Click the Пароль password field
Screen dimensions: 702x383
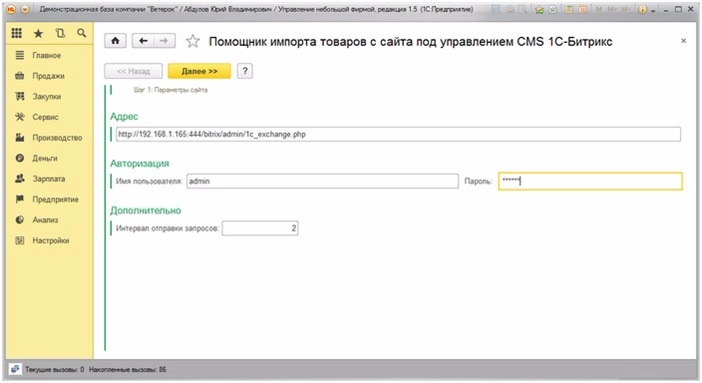click(x=591, y=181)
